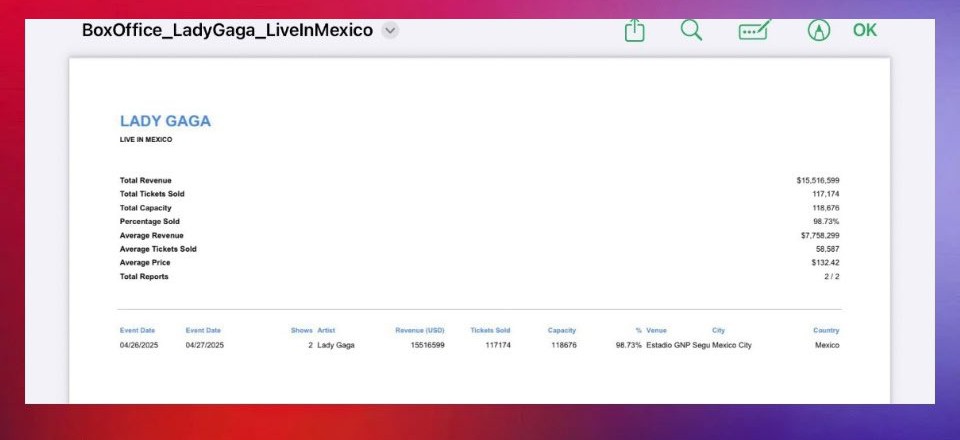Select the Estadio GNP Segu venue cell
This screenshot has width=960, height=440.
(x=678, y=345)
